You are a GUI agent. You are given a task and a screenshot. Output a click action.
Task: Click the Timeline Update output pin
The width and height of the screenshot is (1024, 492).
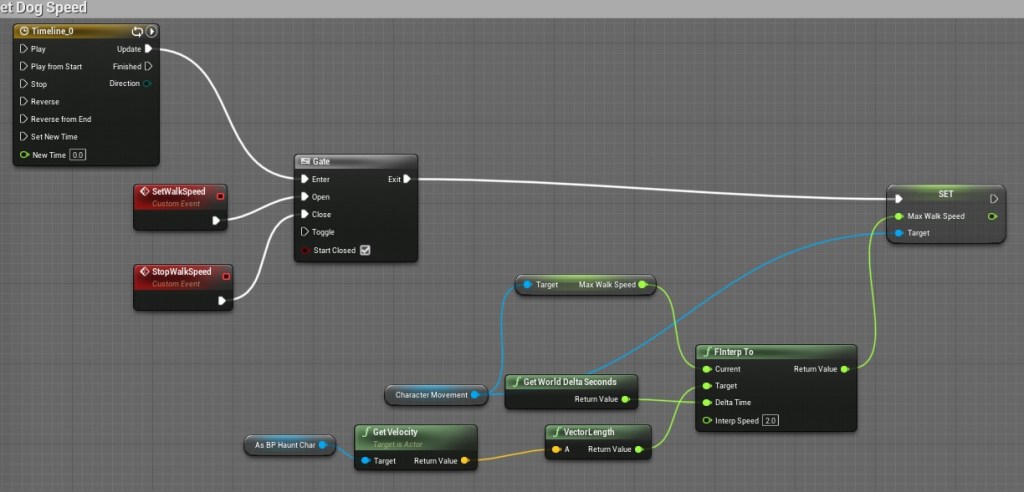pyautogui.click(x=148, y=48)
